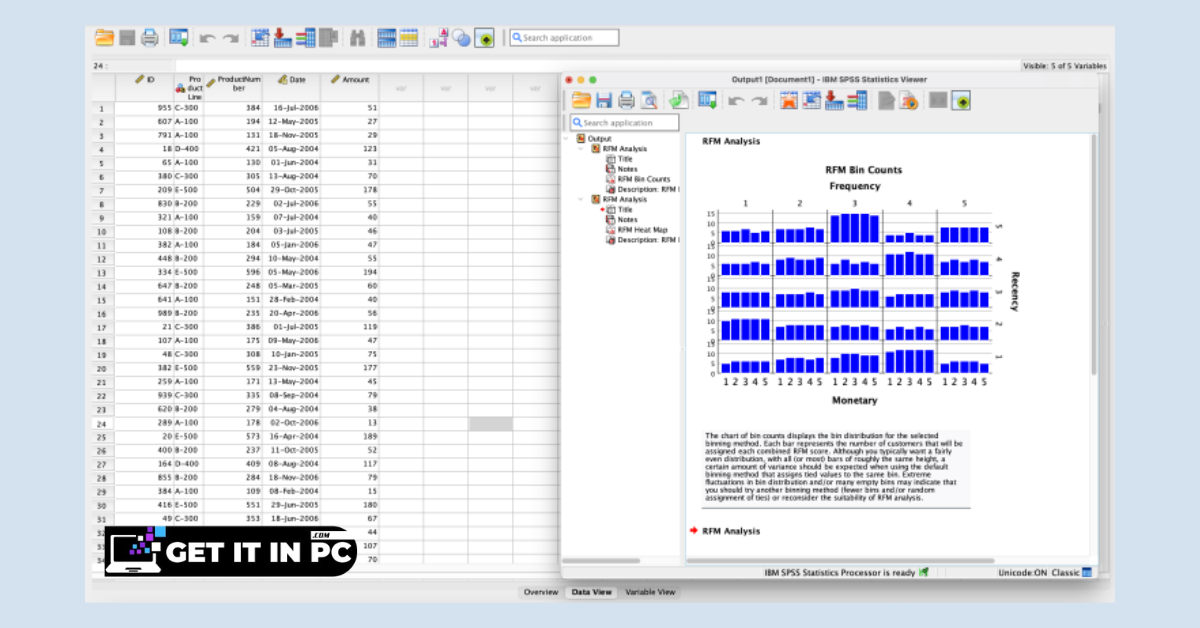Viewport: 1200px width, 628px height.
Task: Go to case icon in Viewer toolbar
Action: pyautogui.click(x=811, y=100)
